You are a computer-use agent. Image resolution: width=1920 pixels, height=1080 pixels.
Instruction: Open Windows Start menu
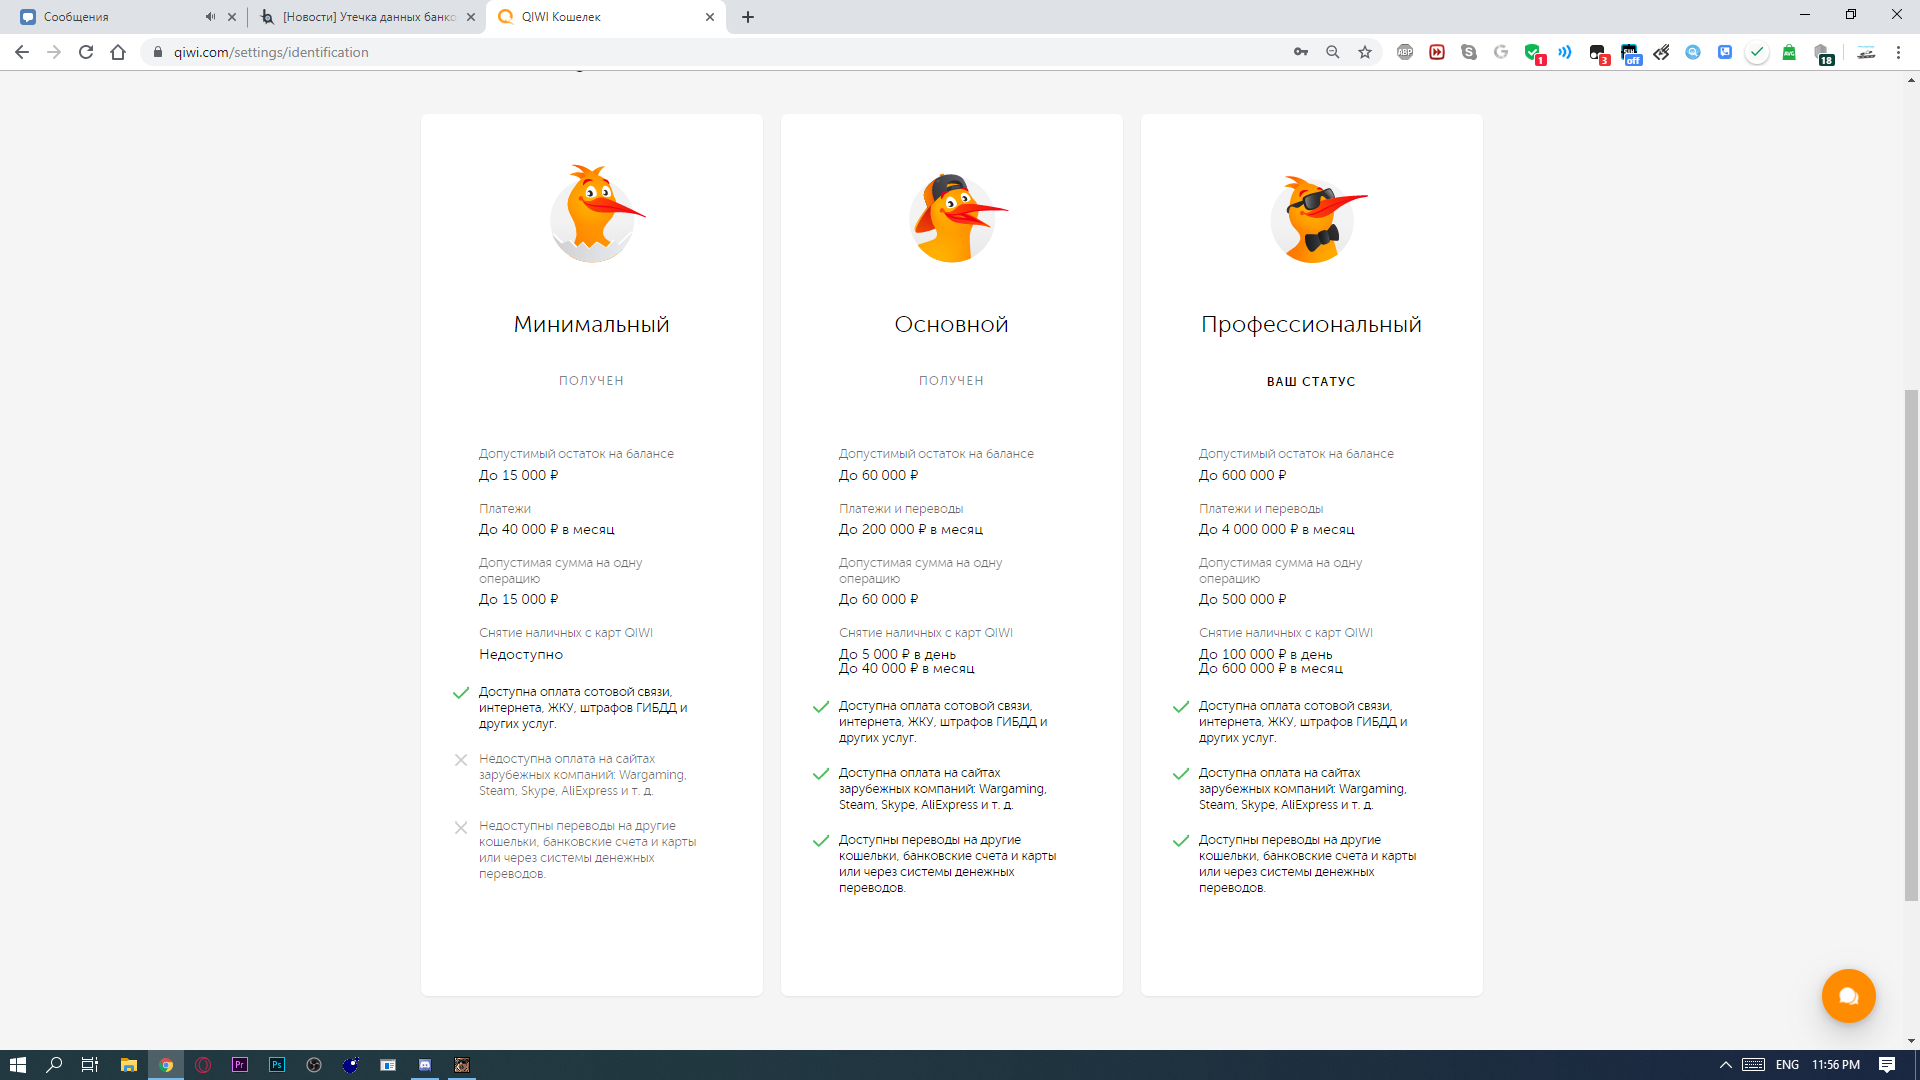point(18,1065)
